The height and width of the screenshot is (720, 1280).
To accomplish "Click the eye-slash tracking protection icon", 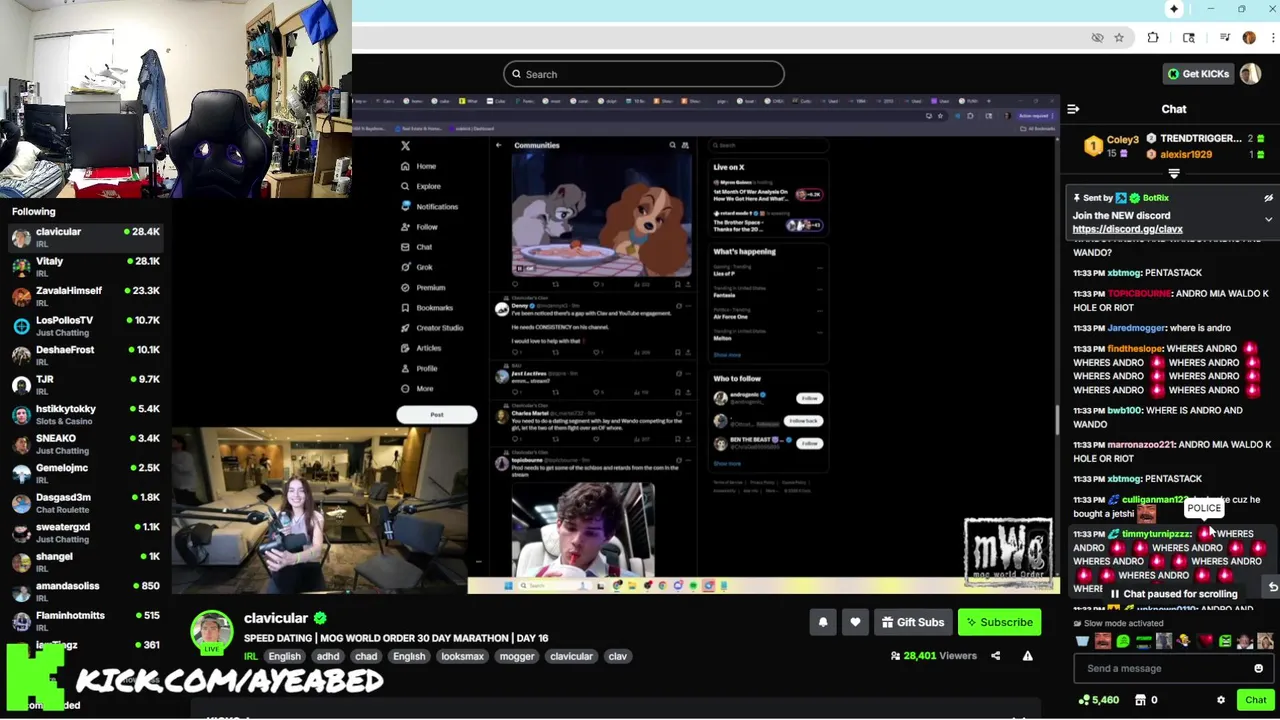I will click(1097, 38).
